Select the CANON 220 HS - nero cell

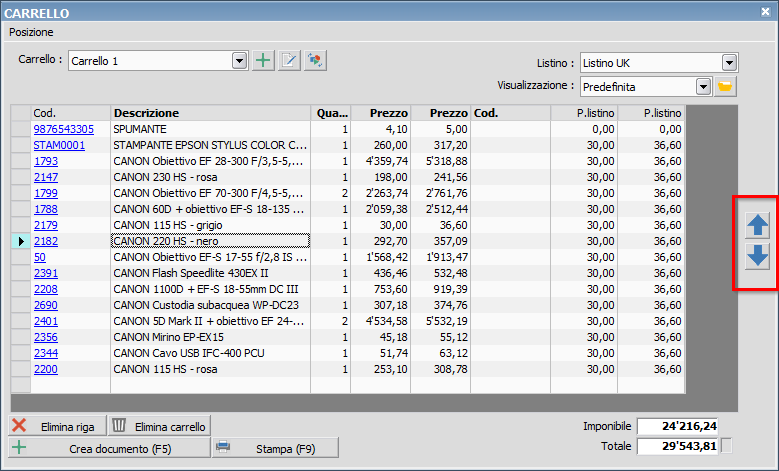click(211, 241)
